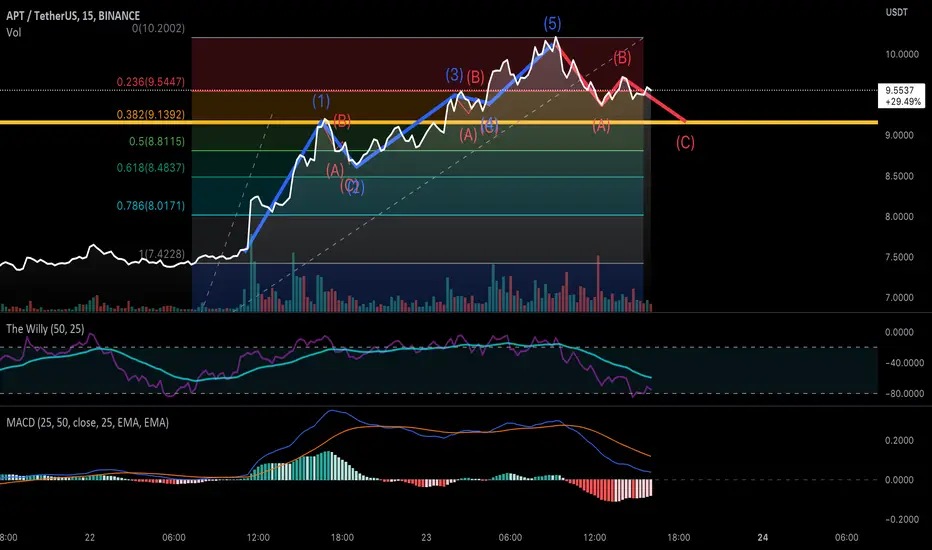
Task: Select the 0.236(9.5447) Fibonacci label
Action: (150, 81)
